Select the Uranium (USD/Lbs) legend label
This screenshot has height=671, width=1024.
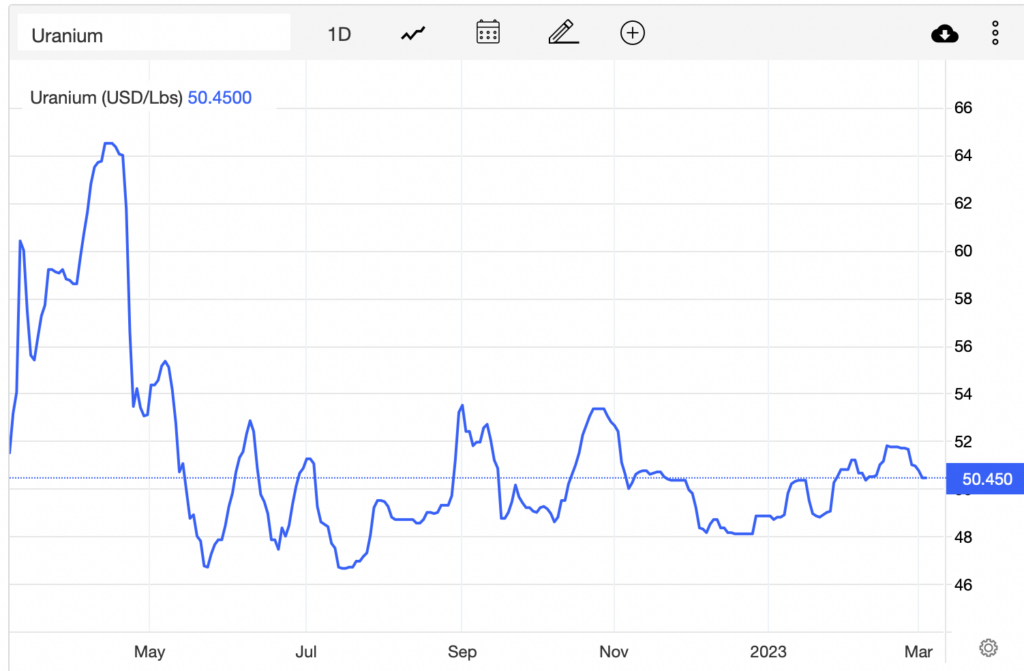106,97
